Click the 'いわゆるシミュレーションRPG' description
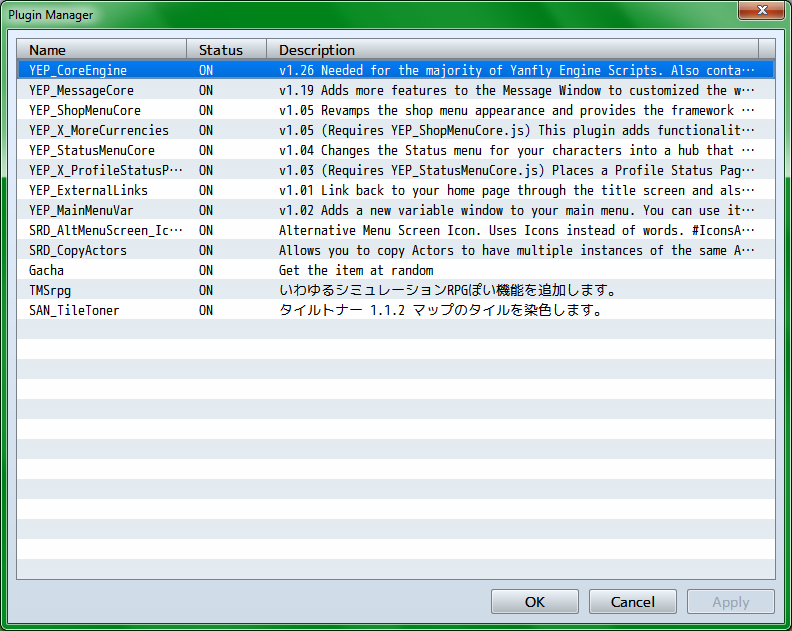The height and width of the screenshot is (631, 792). tap(448, 290)
